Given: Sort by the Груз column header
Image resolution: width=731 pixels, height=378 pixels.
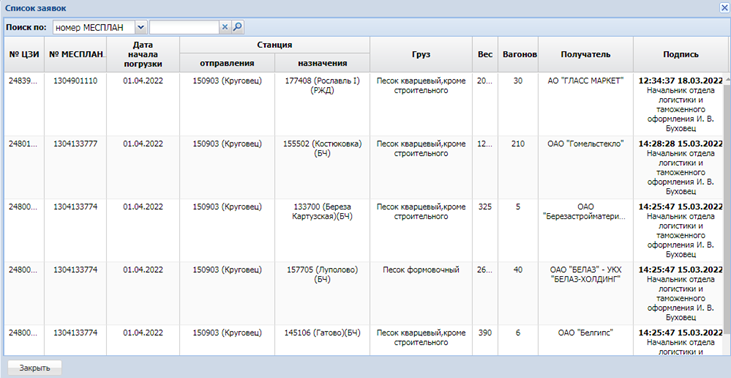Looking at the screenshot, I should coord(421,55).
